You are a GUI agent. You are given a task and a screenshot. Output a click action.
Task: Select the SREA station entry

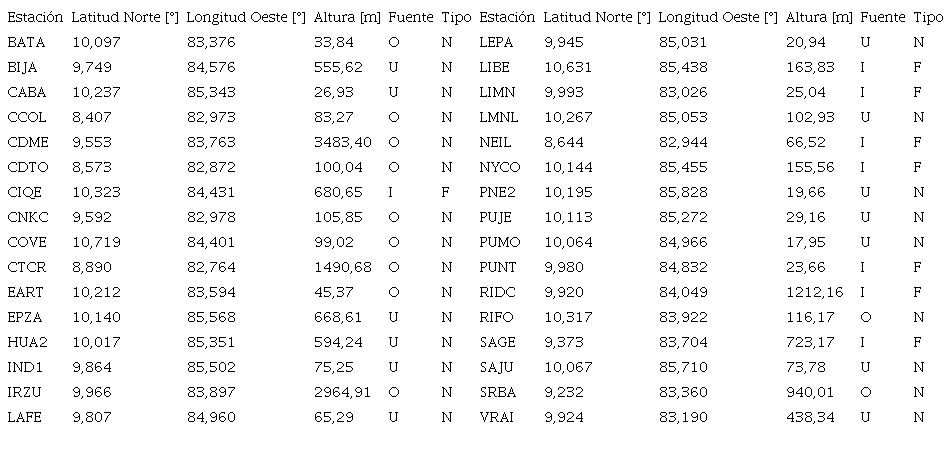coord(497,392)
